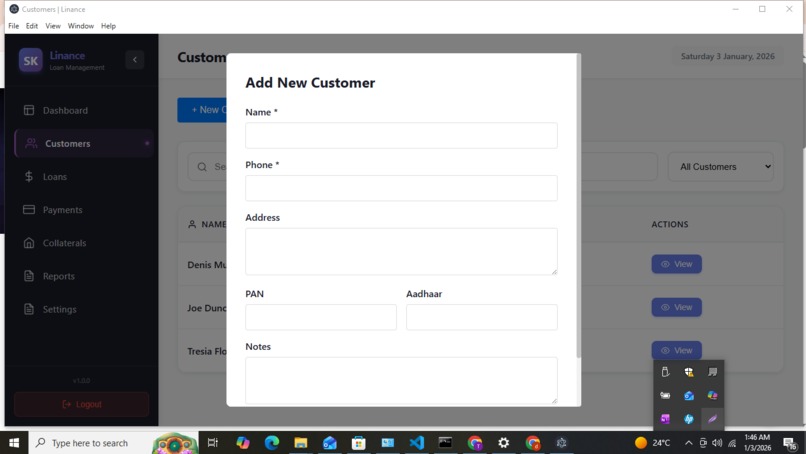Viewport: 806px width, 454px height.
Task: Click the USB eject icon in the tray popup
Action: click(665, 372)
